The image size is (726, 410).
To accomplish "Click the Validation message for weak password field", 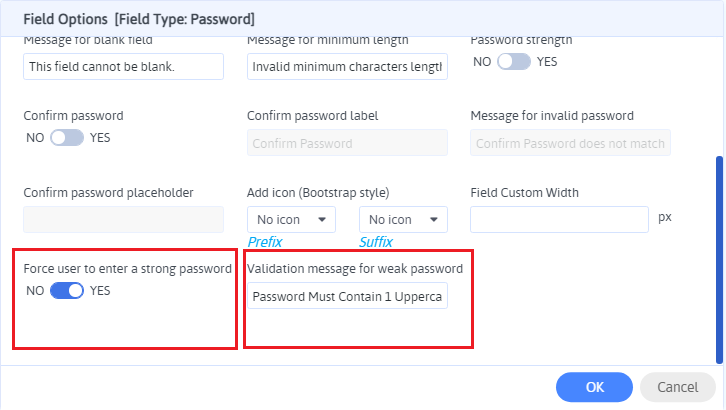I will tap(347, 296).
